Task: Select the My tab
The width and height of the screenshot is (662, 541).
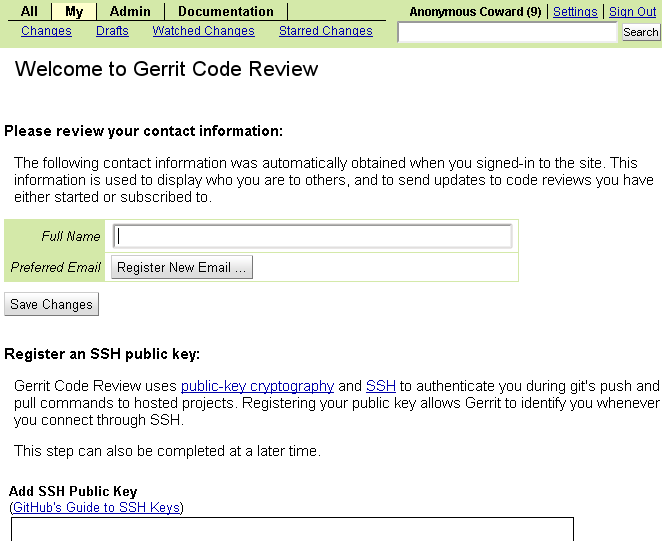Action: click(74, 11)
